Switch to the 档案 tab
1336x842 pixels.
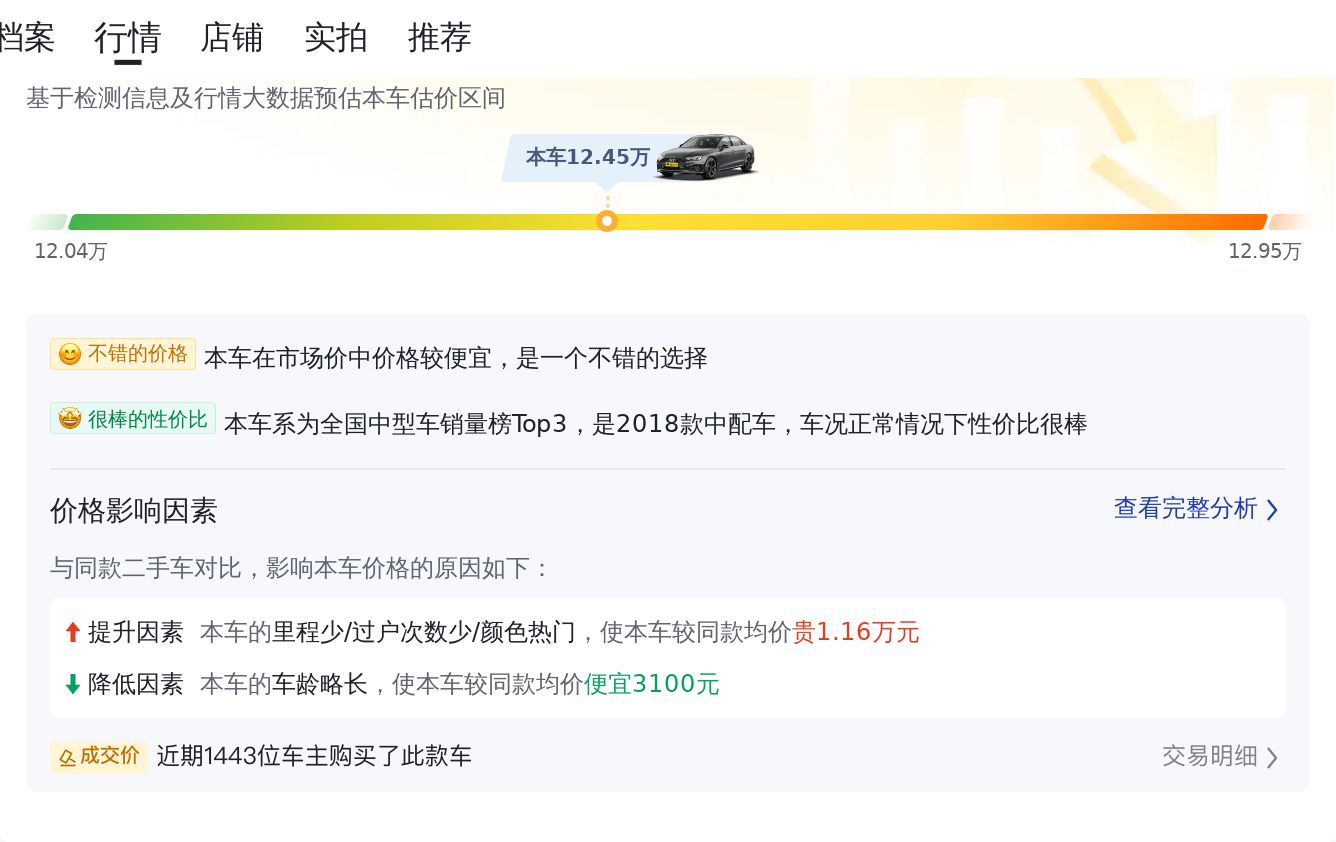[26, 38]
